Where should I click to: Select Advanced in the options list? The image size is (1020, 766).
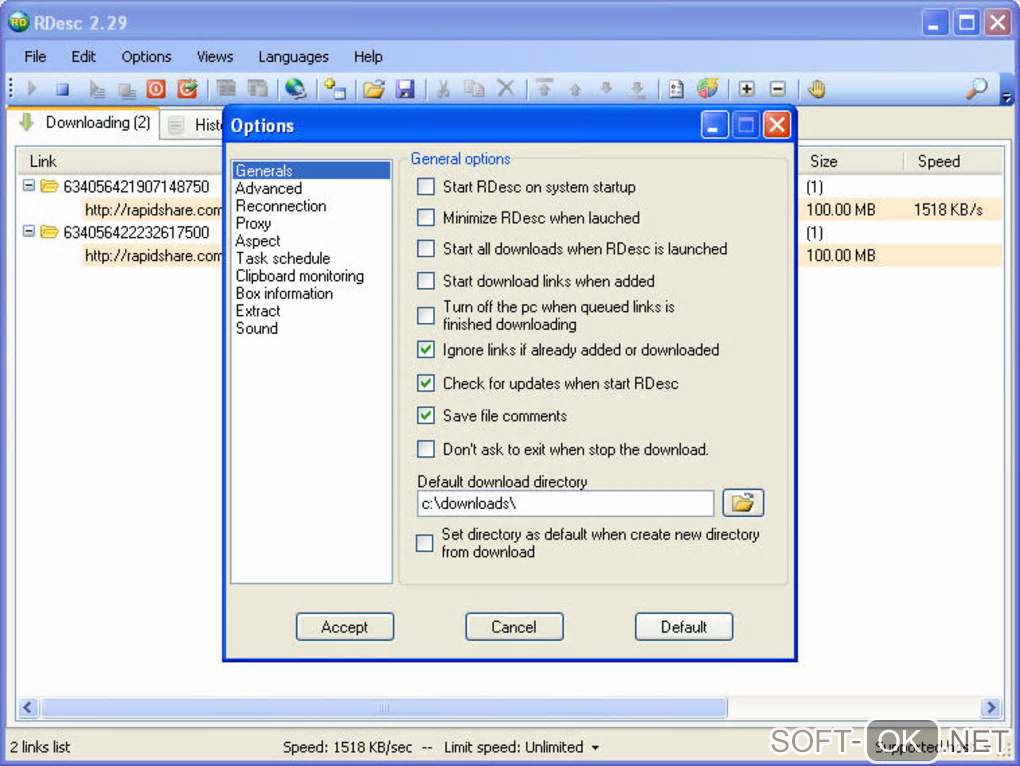269,188
